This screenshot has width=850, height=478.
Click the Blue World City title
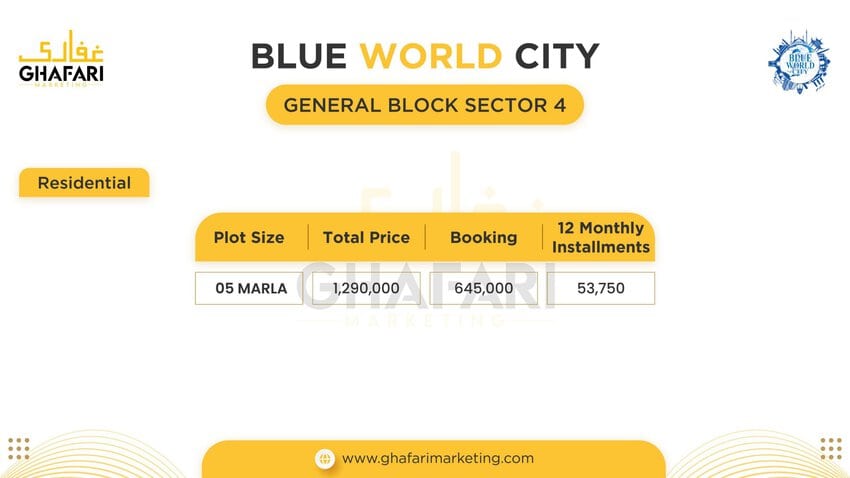(x=425, y=56)
